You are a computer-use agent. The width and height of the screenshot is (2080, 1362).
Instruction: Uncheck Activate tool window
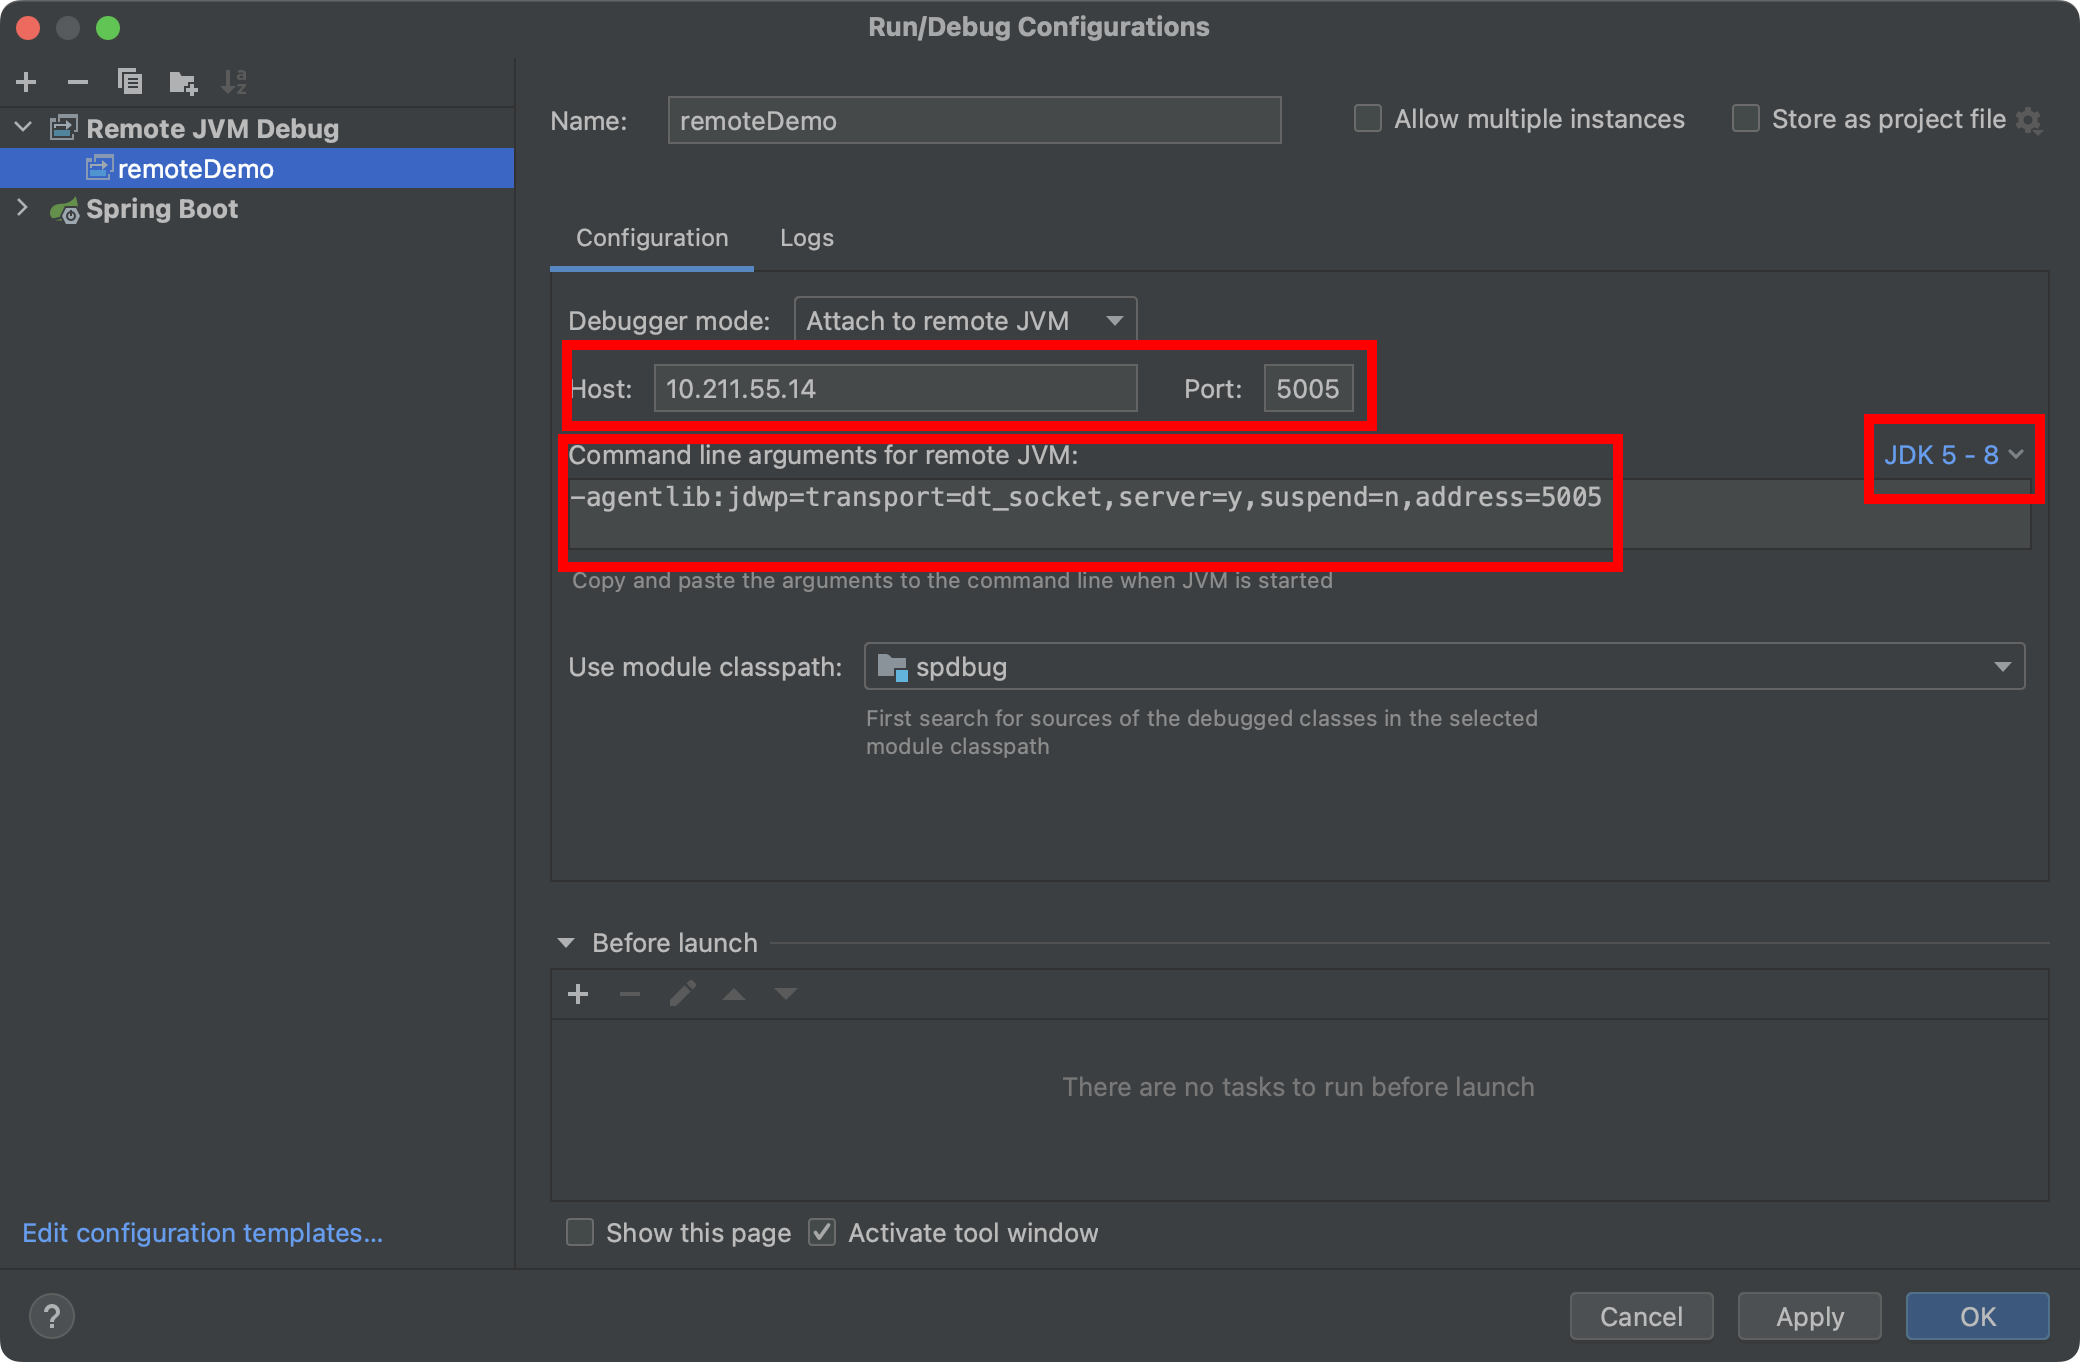(822, 1232)
